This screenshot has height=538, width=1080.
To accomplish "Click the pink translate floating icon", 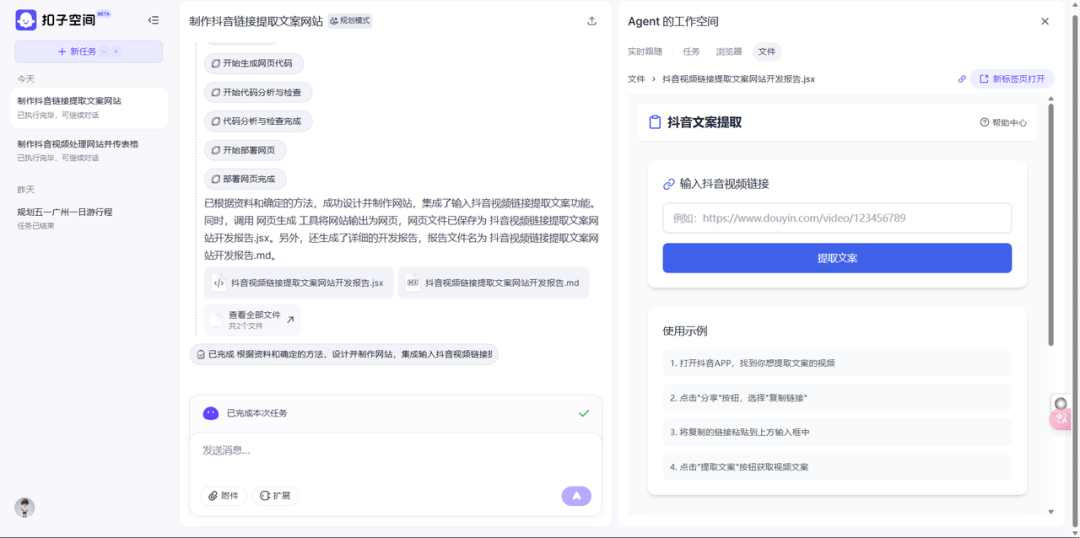I will pos(1063,419).
